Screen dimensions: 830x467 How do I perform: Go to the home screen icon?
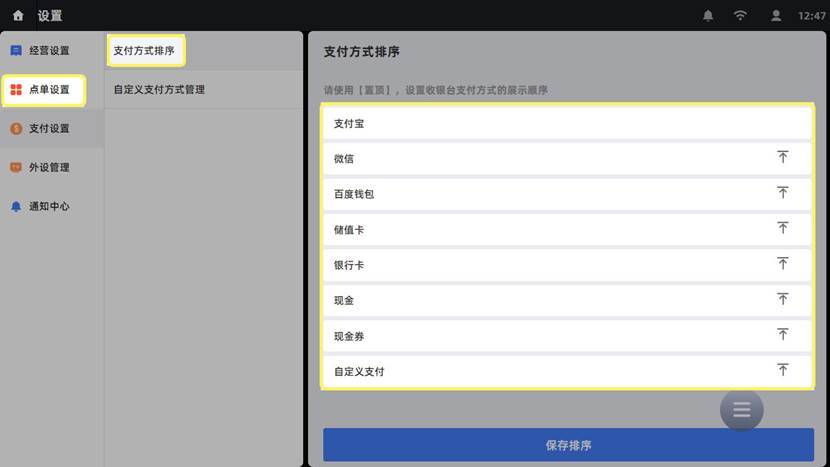point(18,15)
